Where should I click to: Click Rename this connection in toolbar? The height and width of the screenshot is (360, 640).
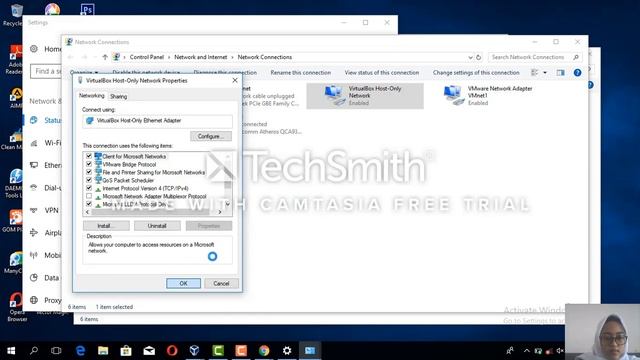(x=300, y=73)
